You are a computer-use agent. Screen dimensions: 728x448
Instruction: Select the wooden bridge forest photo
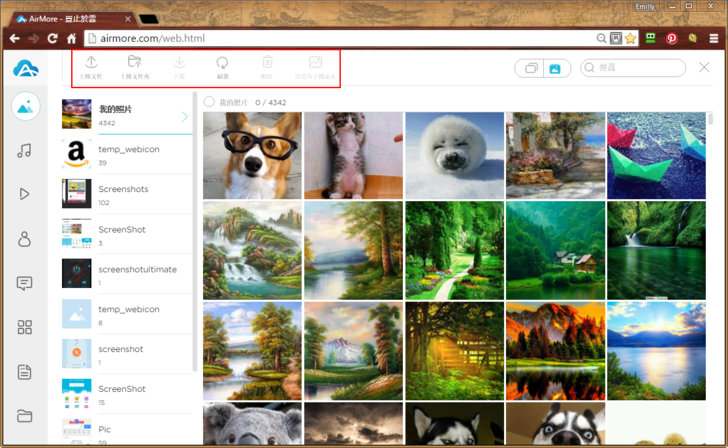455,351
